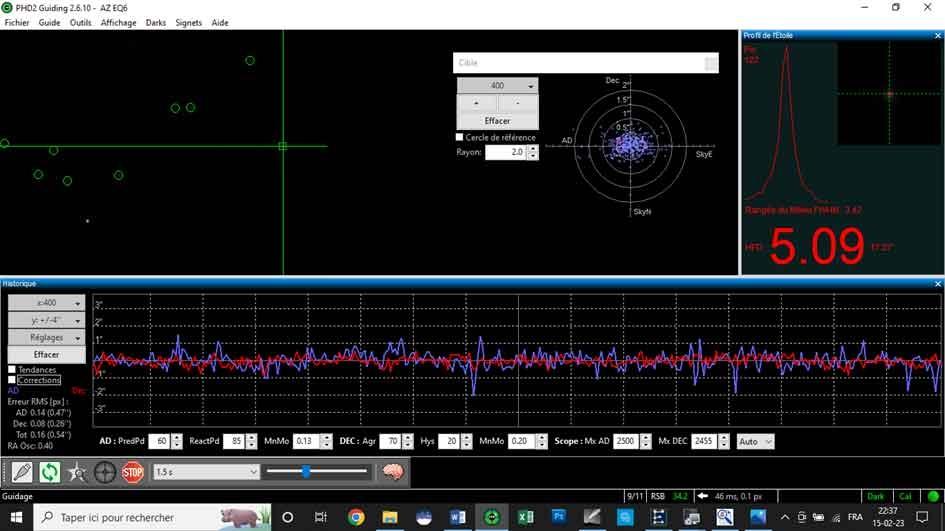This screenshot has height=531, width=945.
Task: Enable the Tendances checkbox
Action: 12,370
